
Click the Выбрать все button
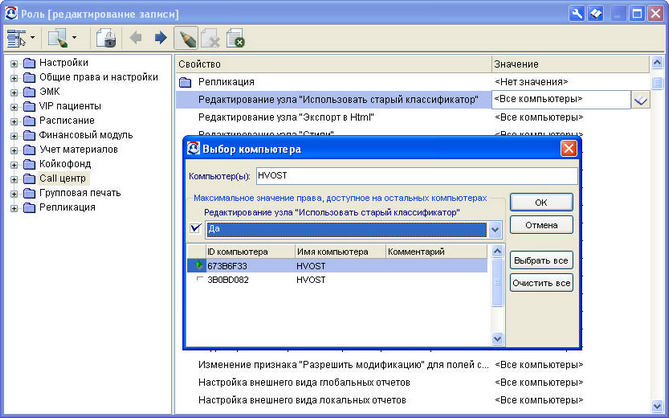tap(541, 261)
